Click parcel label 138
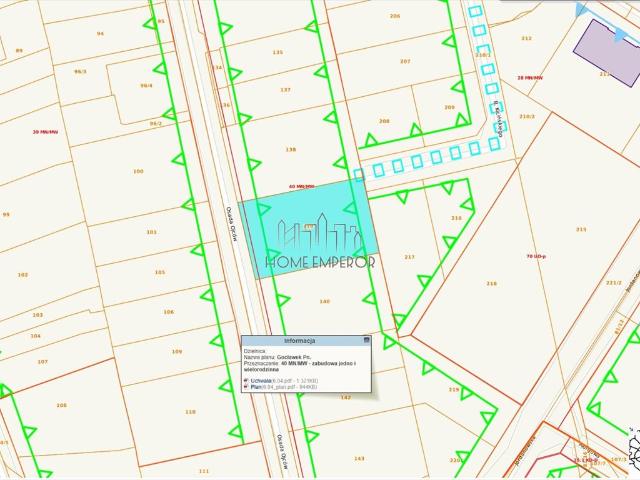 coord(291,150)
